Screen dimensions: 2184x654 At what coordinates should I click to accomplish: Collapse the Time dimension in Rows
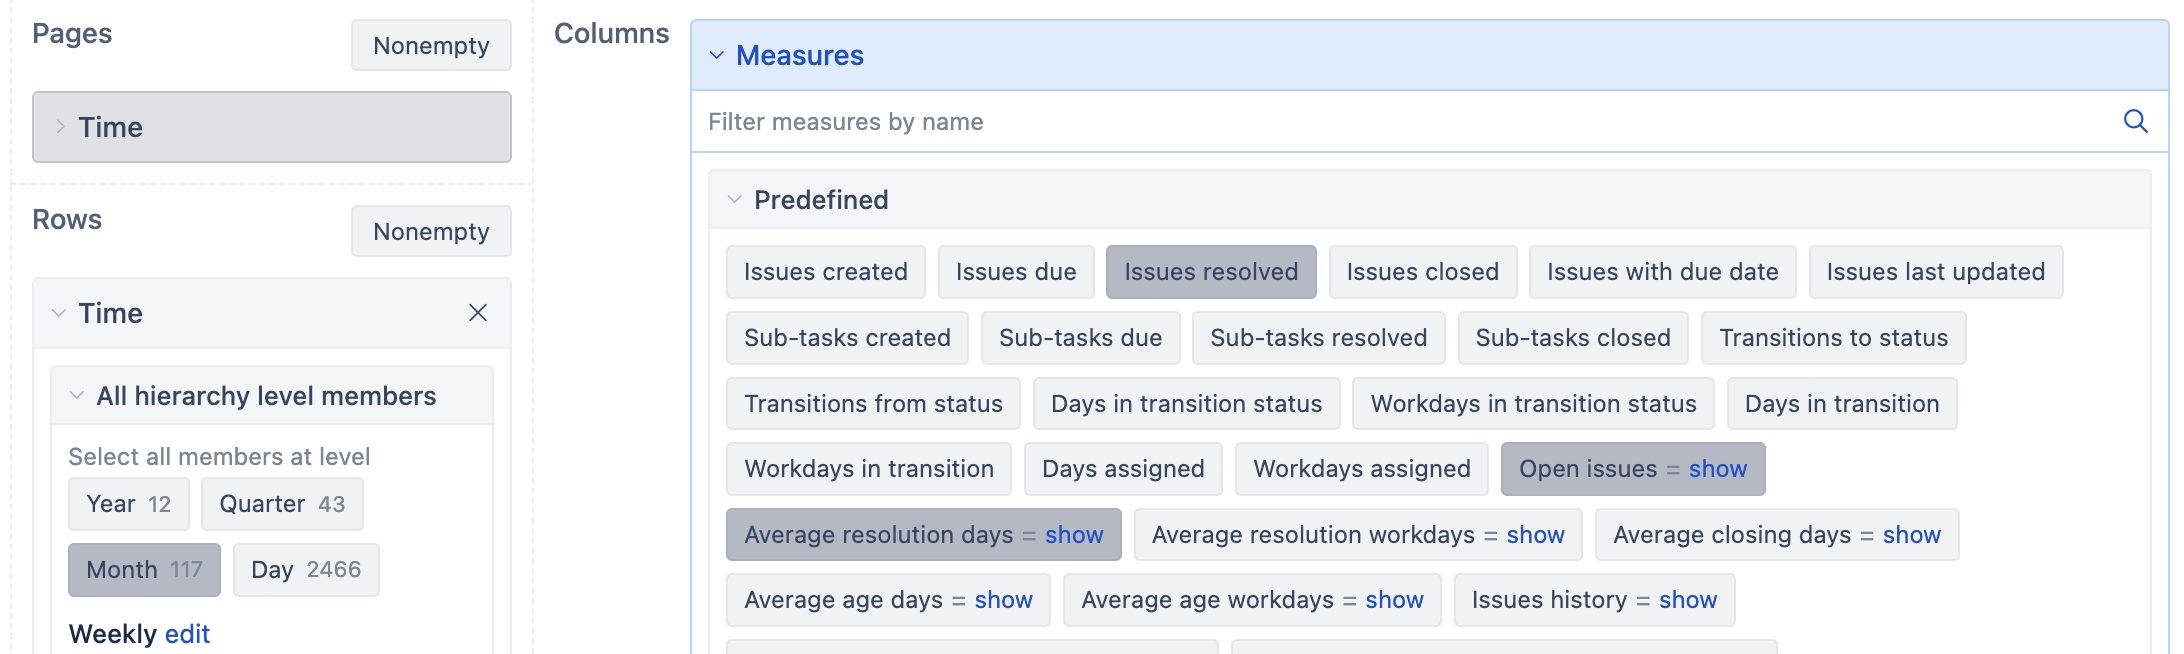(x=59, y=313)
